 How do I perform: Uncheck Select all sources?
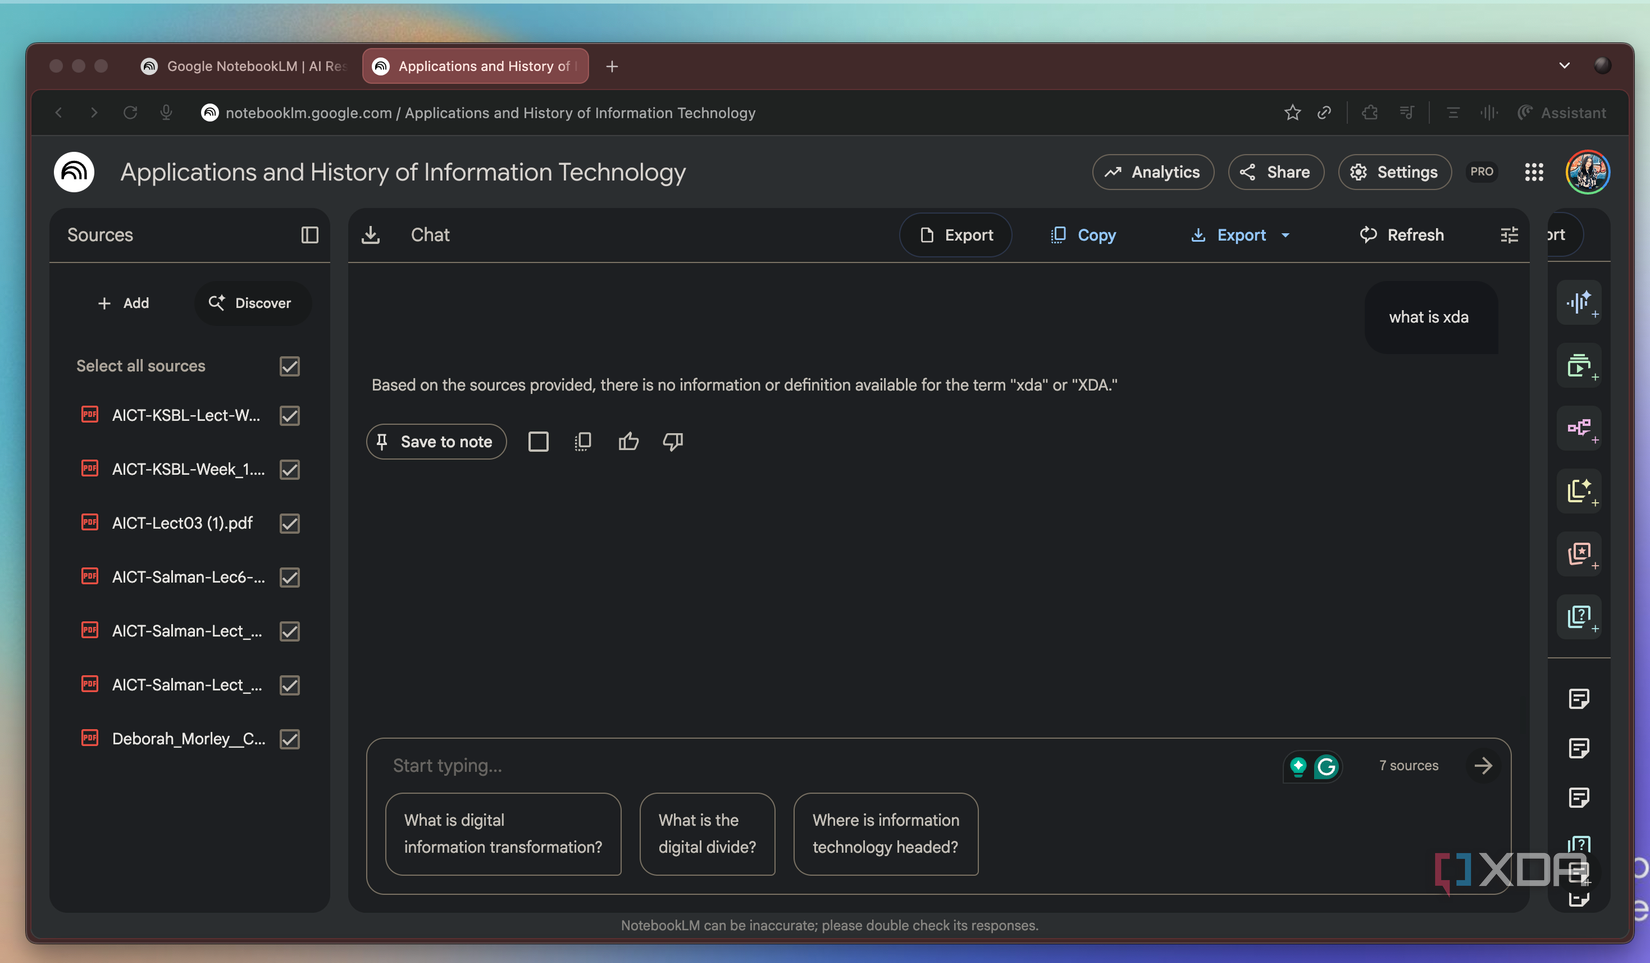pyautogui.click(x=289, y=366)
